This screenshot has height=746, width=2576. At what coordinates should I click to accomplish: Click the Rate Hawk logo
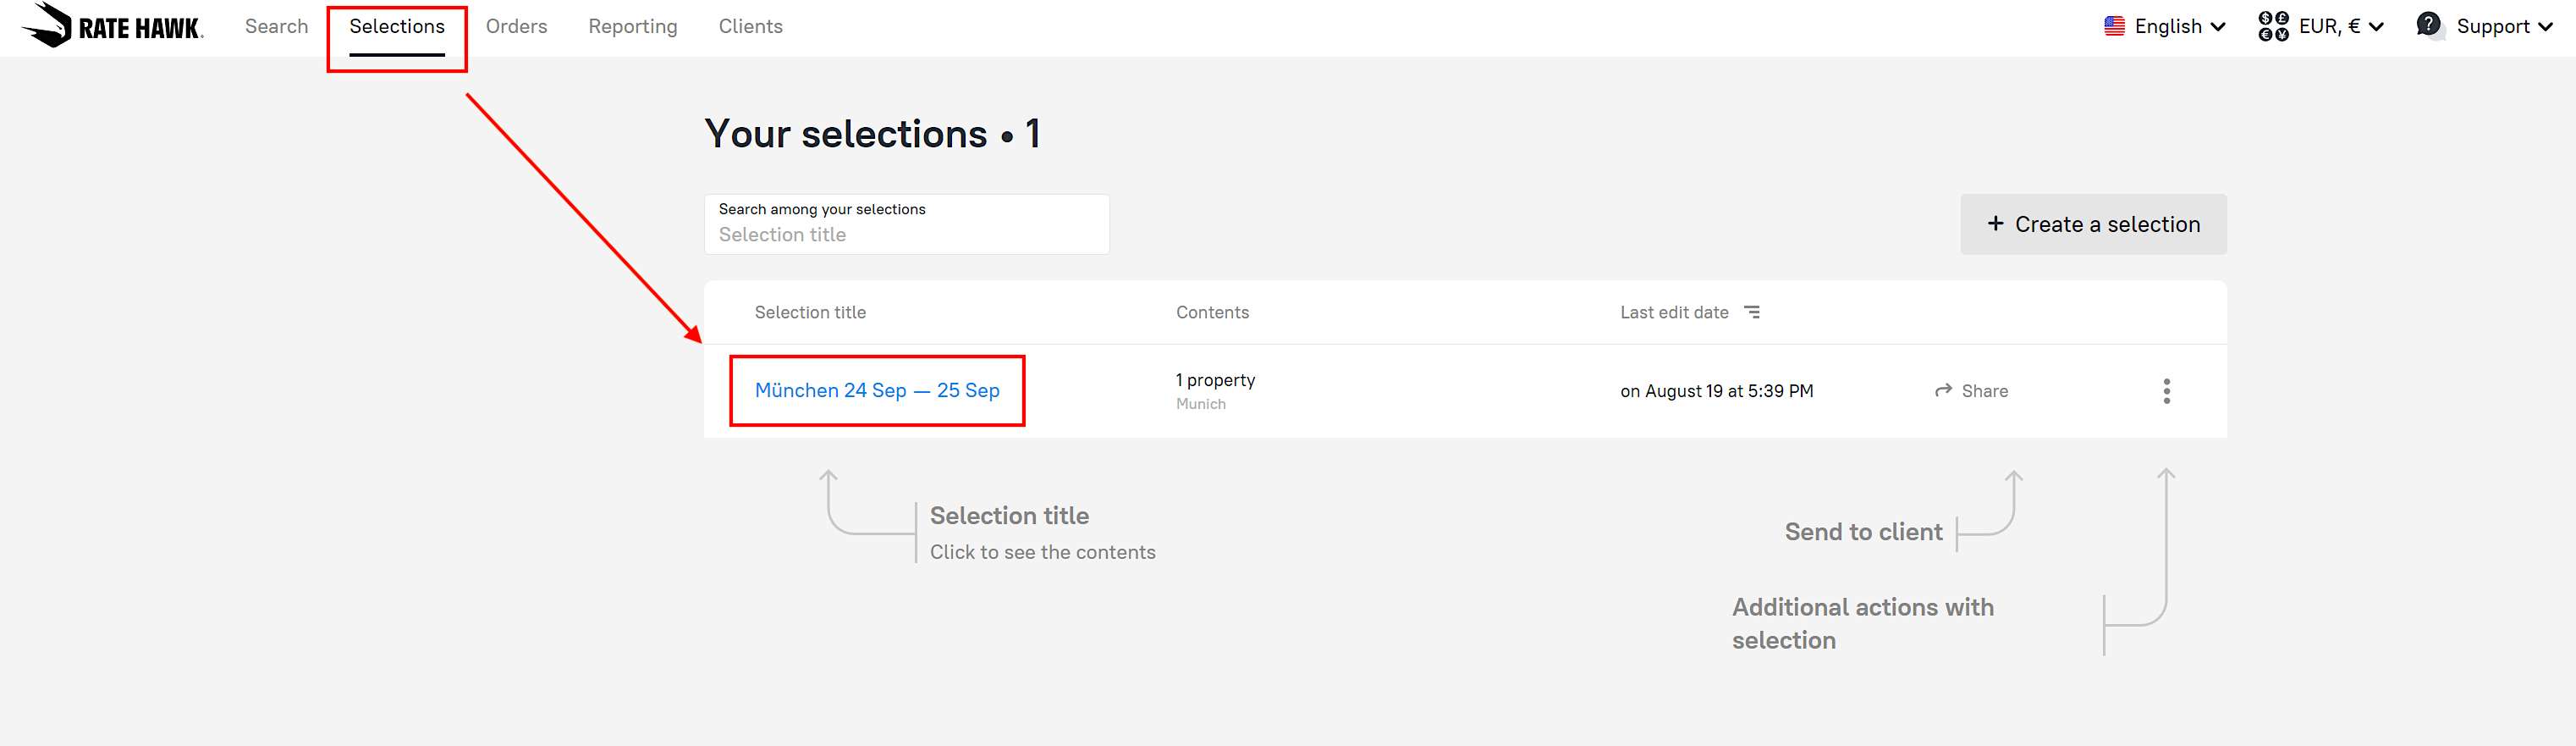(112, 26)
